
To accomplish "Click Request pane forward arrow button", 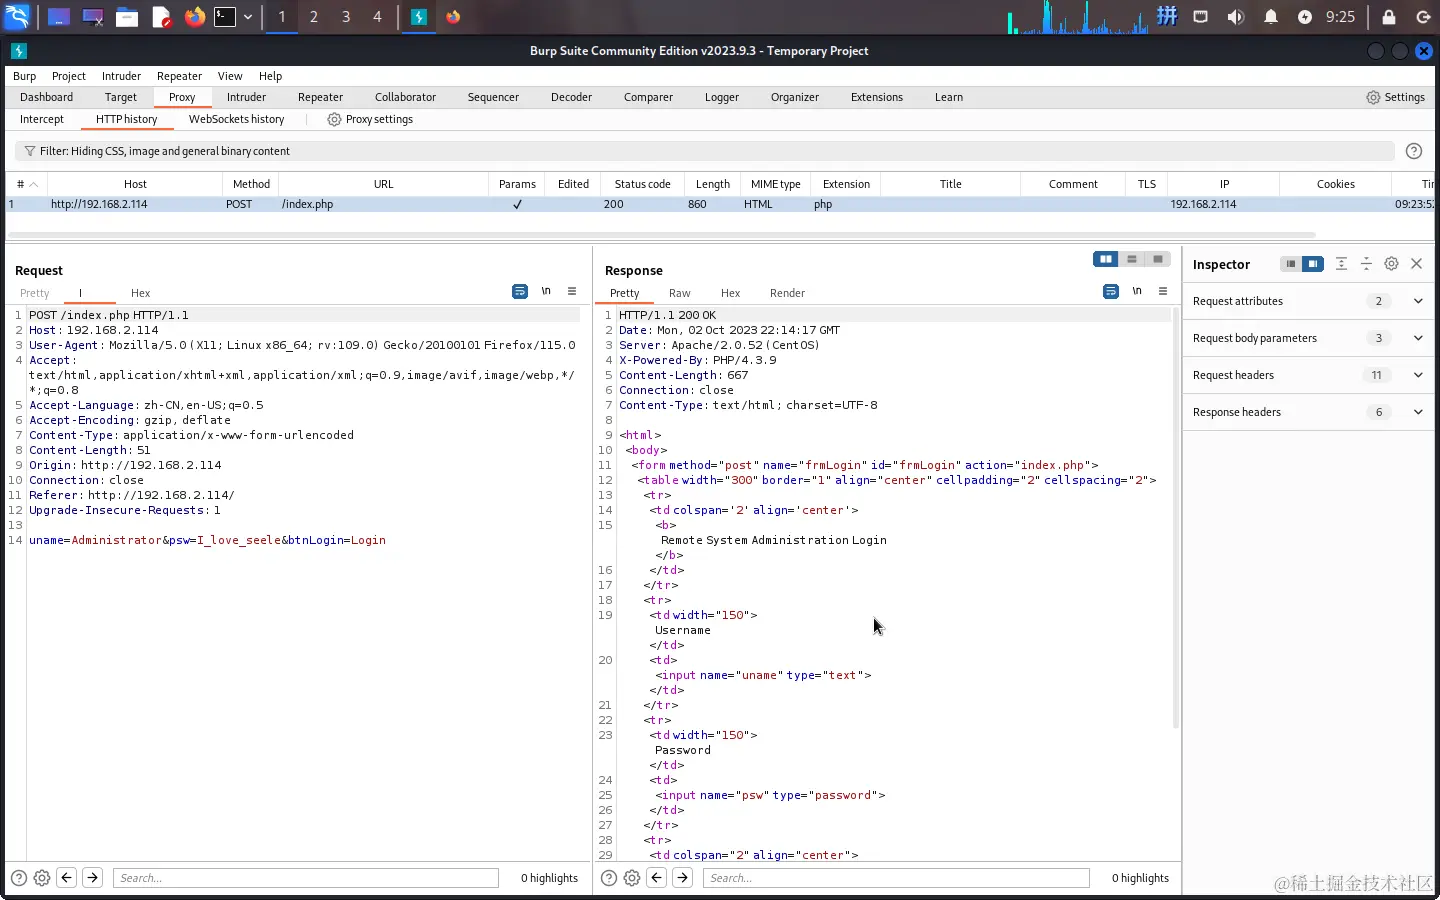I will [92, 877].
